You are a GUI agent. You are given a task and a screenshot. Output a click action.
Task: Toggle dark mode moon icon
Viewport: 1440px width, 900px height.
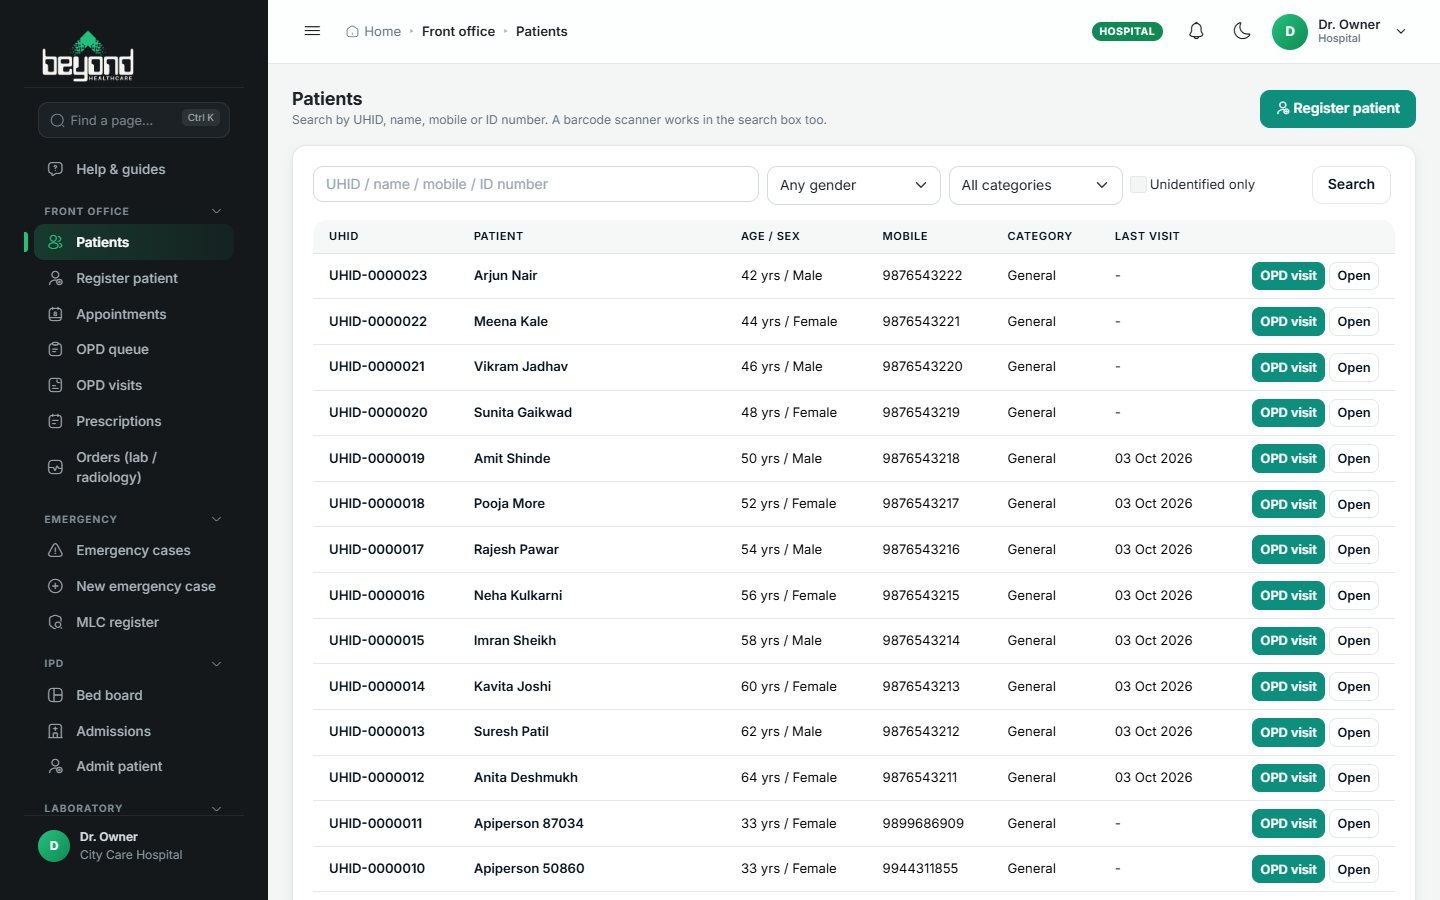(x=1242, y=31)
